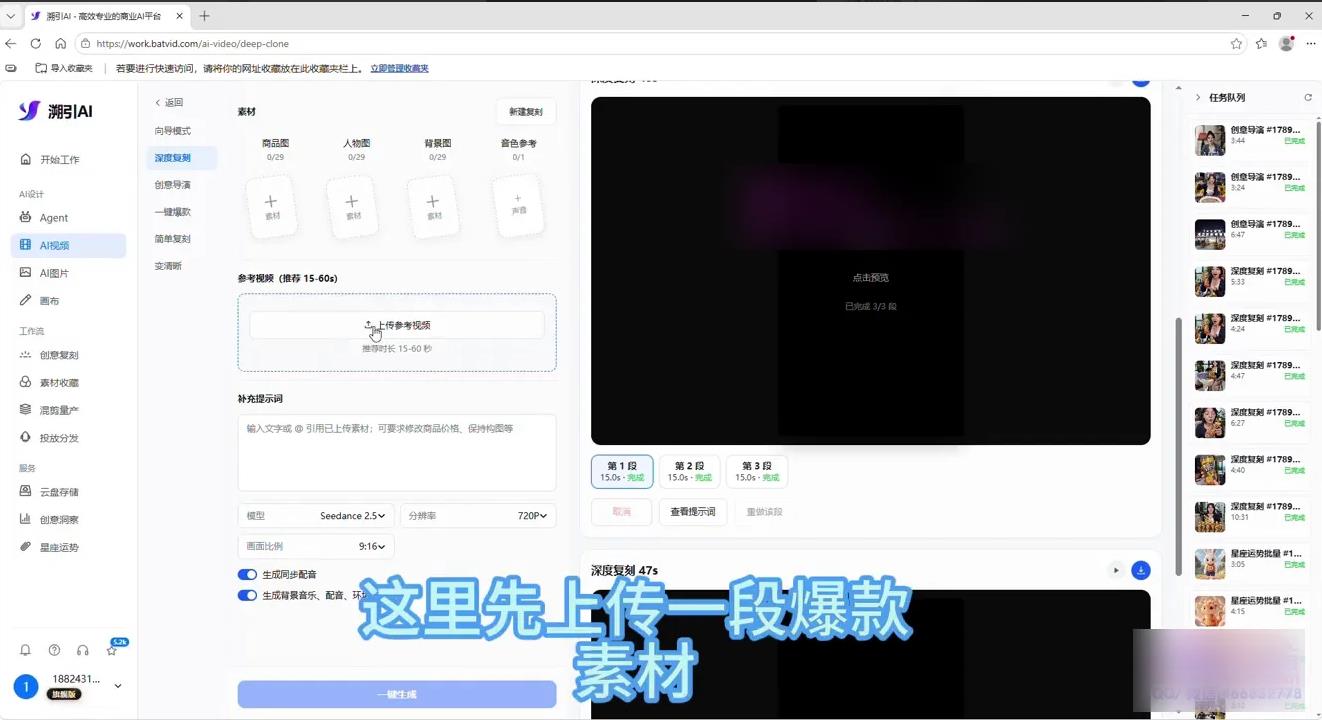Expand the account menu chevron
The image size is (1322, 720).
click(x=118, y=686)
